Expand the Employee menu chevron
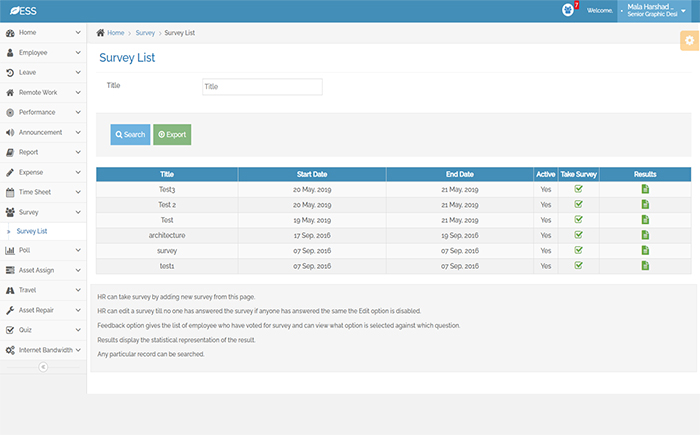Image resolution: width=700 pixels, height=435 pixels. click(78, 53)
